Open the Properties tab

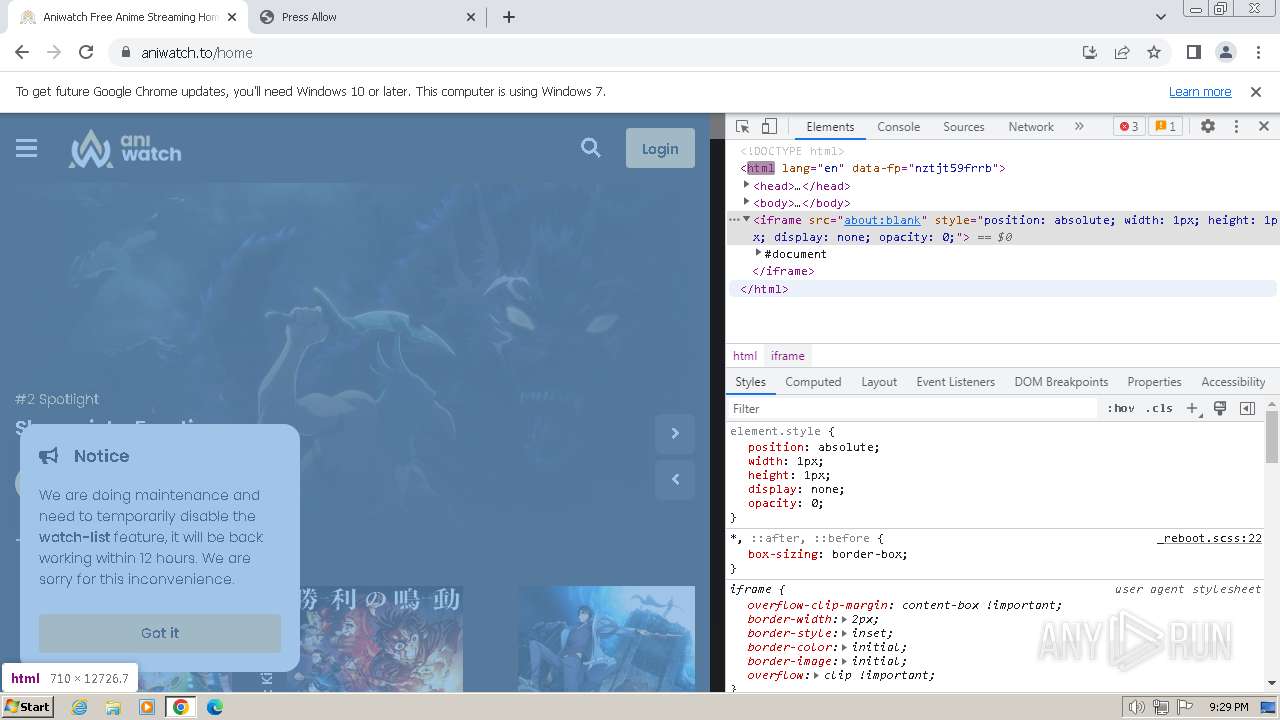[x=1154, y=382]
